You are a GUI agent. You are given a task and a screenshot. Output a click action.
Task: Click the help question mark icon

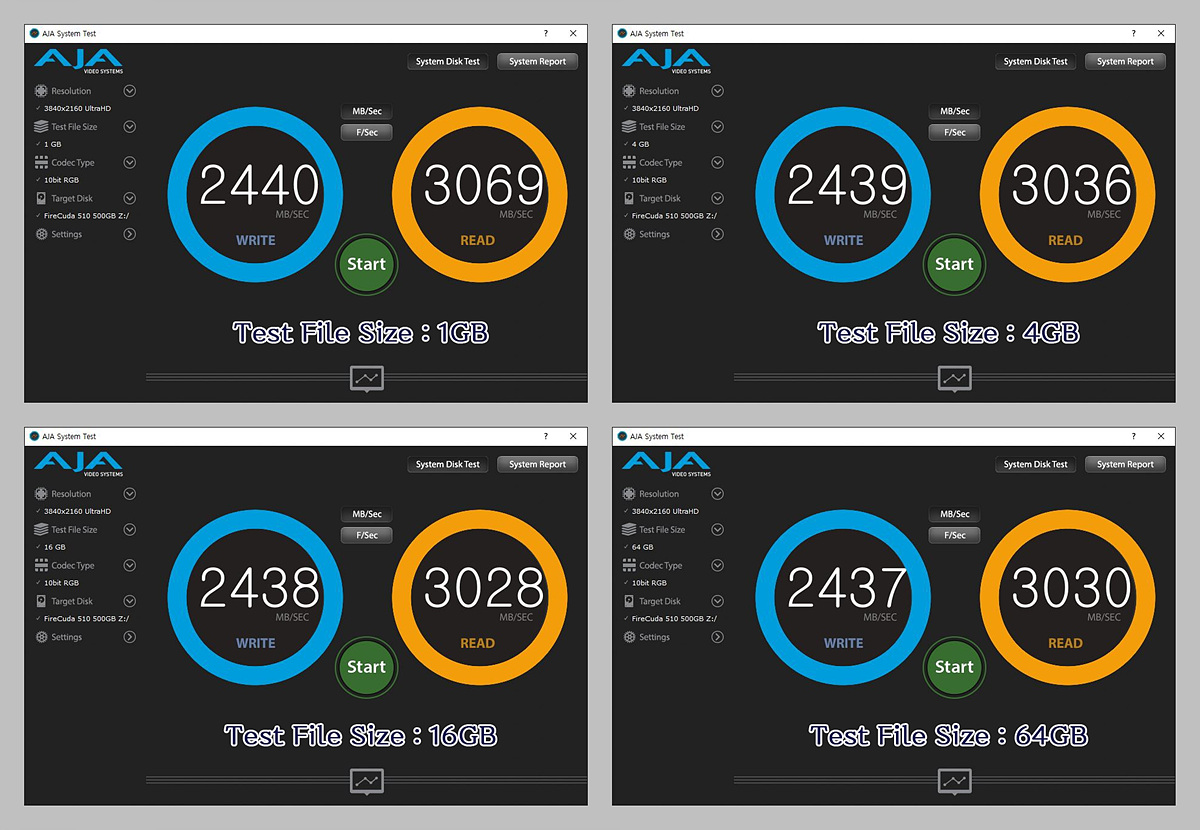(545, 33)
